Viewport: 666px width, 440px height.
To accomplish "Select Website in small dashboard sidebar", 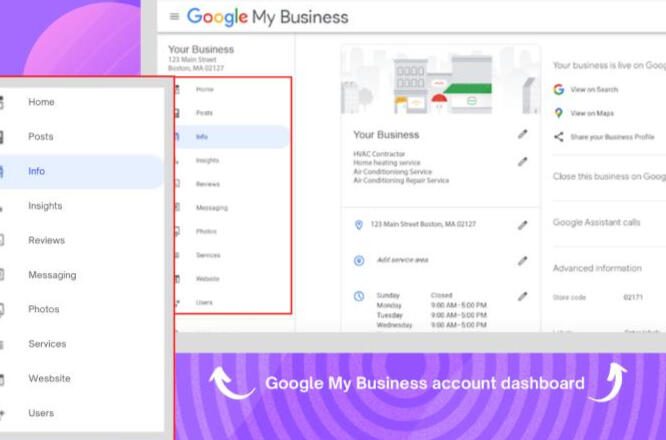I will pyautogui.click(x=207, y=279).
